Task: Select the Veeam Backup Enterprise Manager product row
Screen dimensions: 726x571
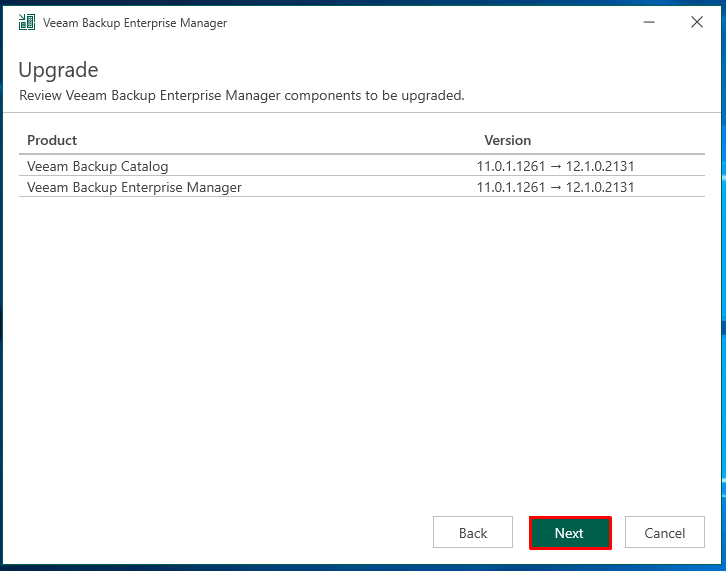Action: [x=362, y=187]
